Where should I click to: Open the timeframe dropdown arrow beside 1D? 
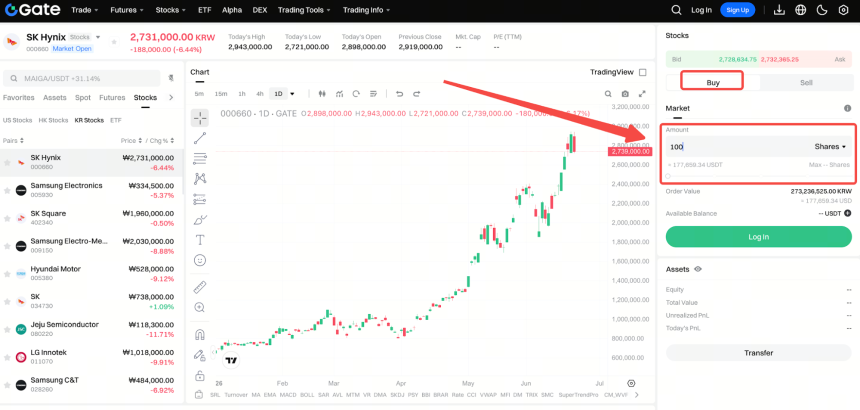click(292, 94)
